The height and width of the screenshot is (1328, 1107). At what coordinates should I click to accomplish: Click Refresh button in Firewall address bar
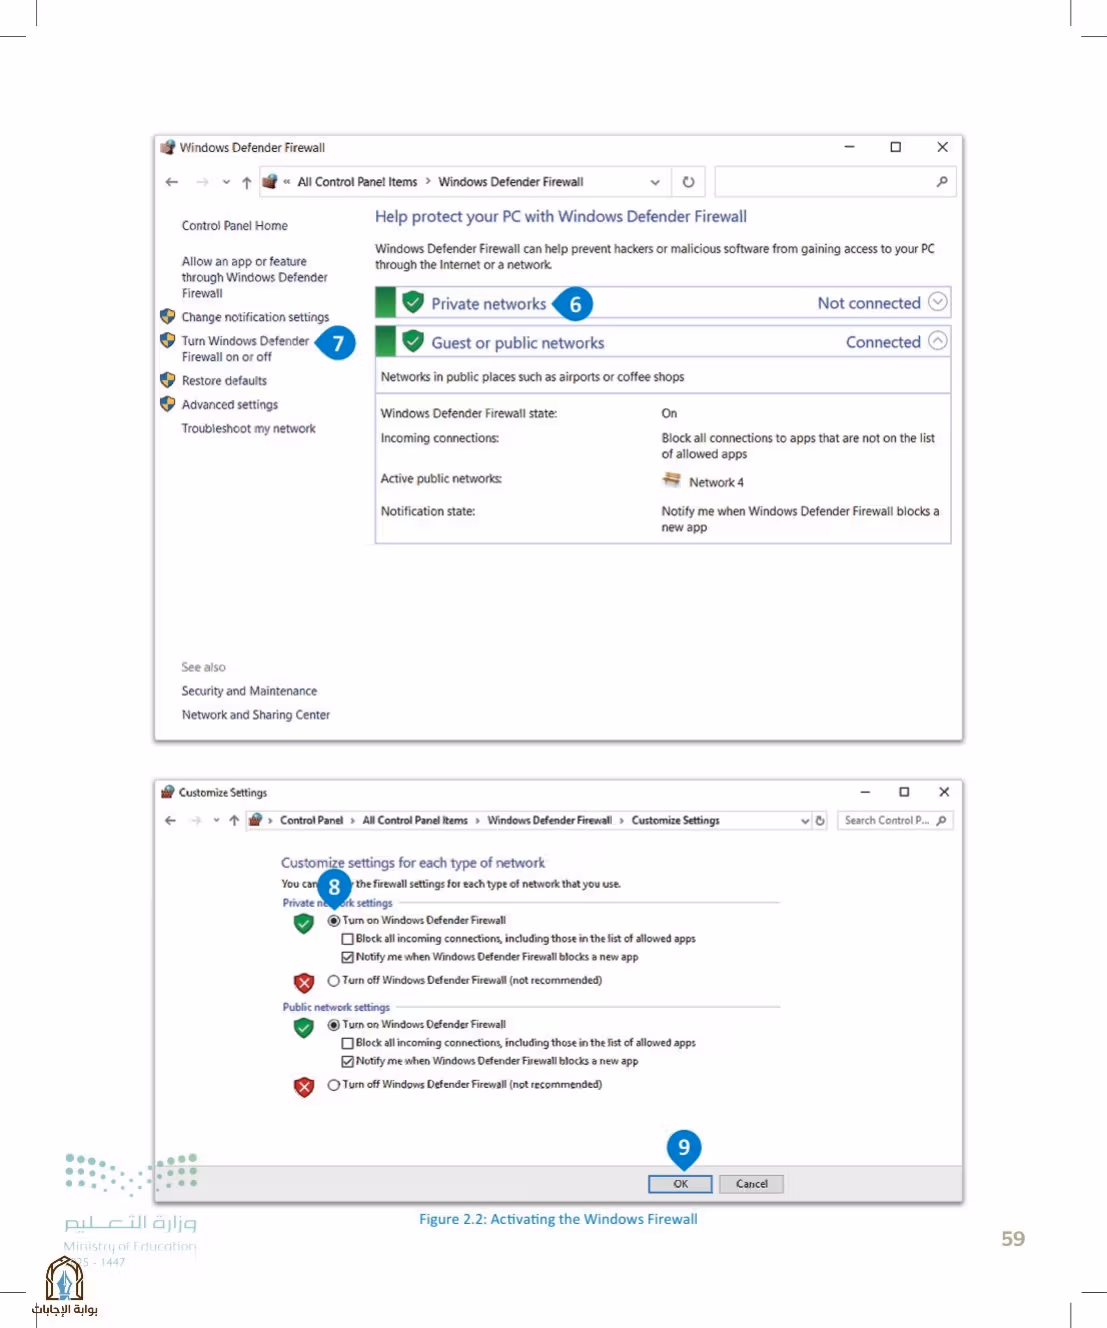[688, 182]
